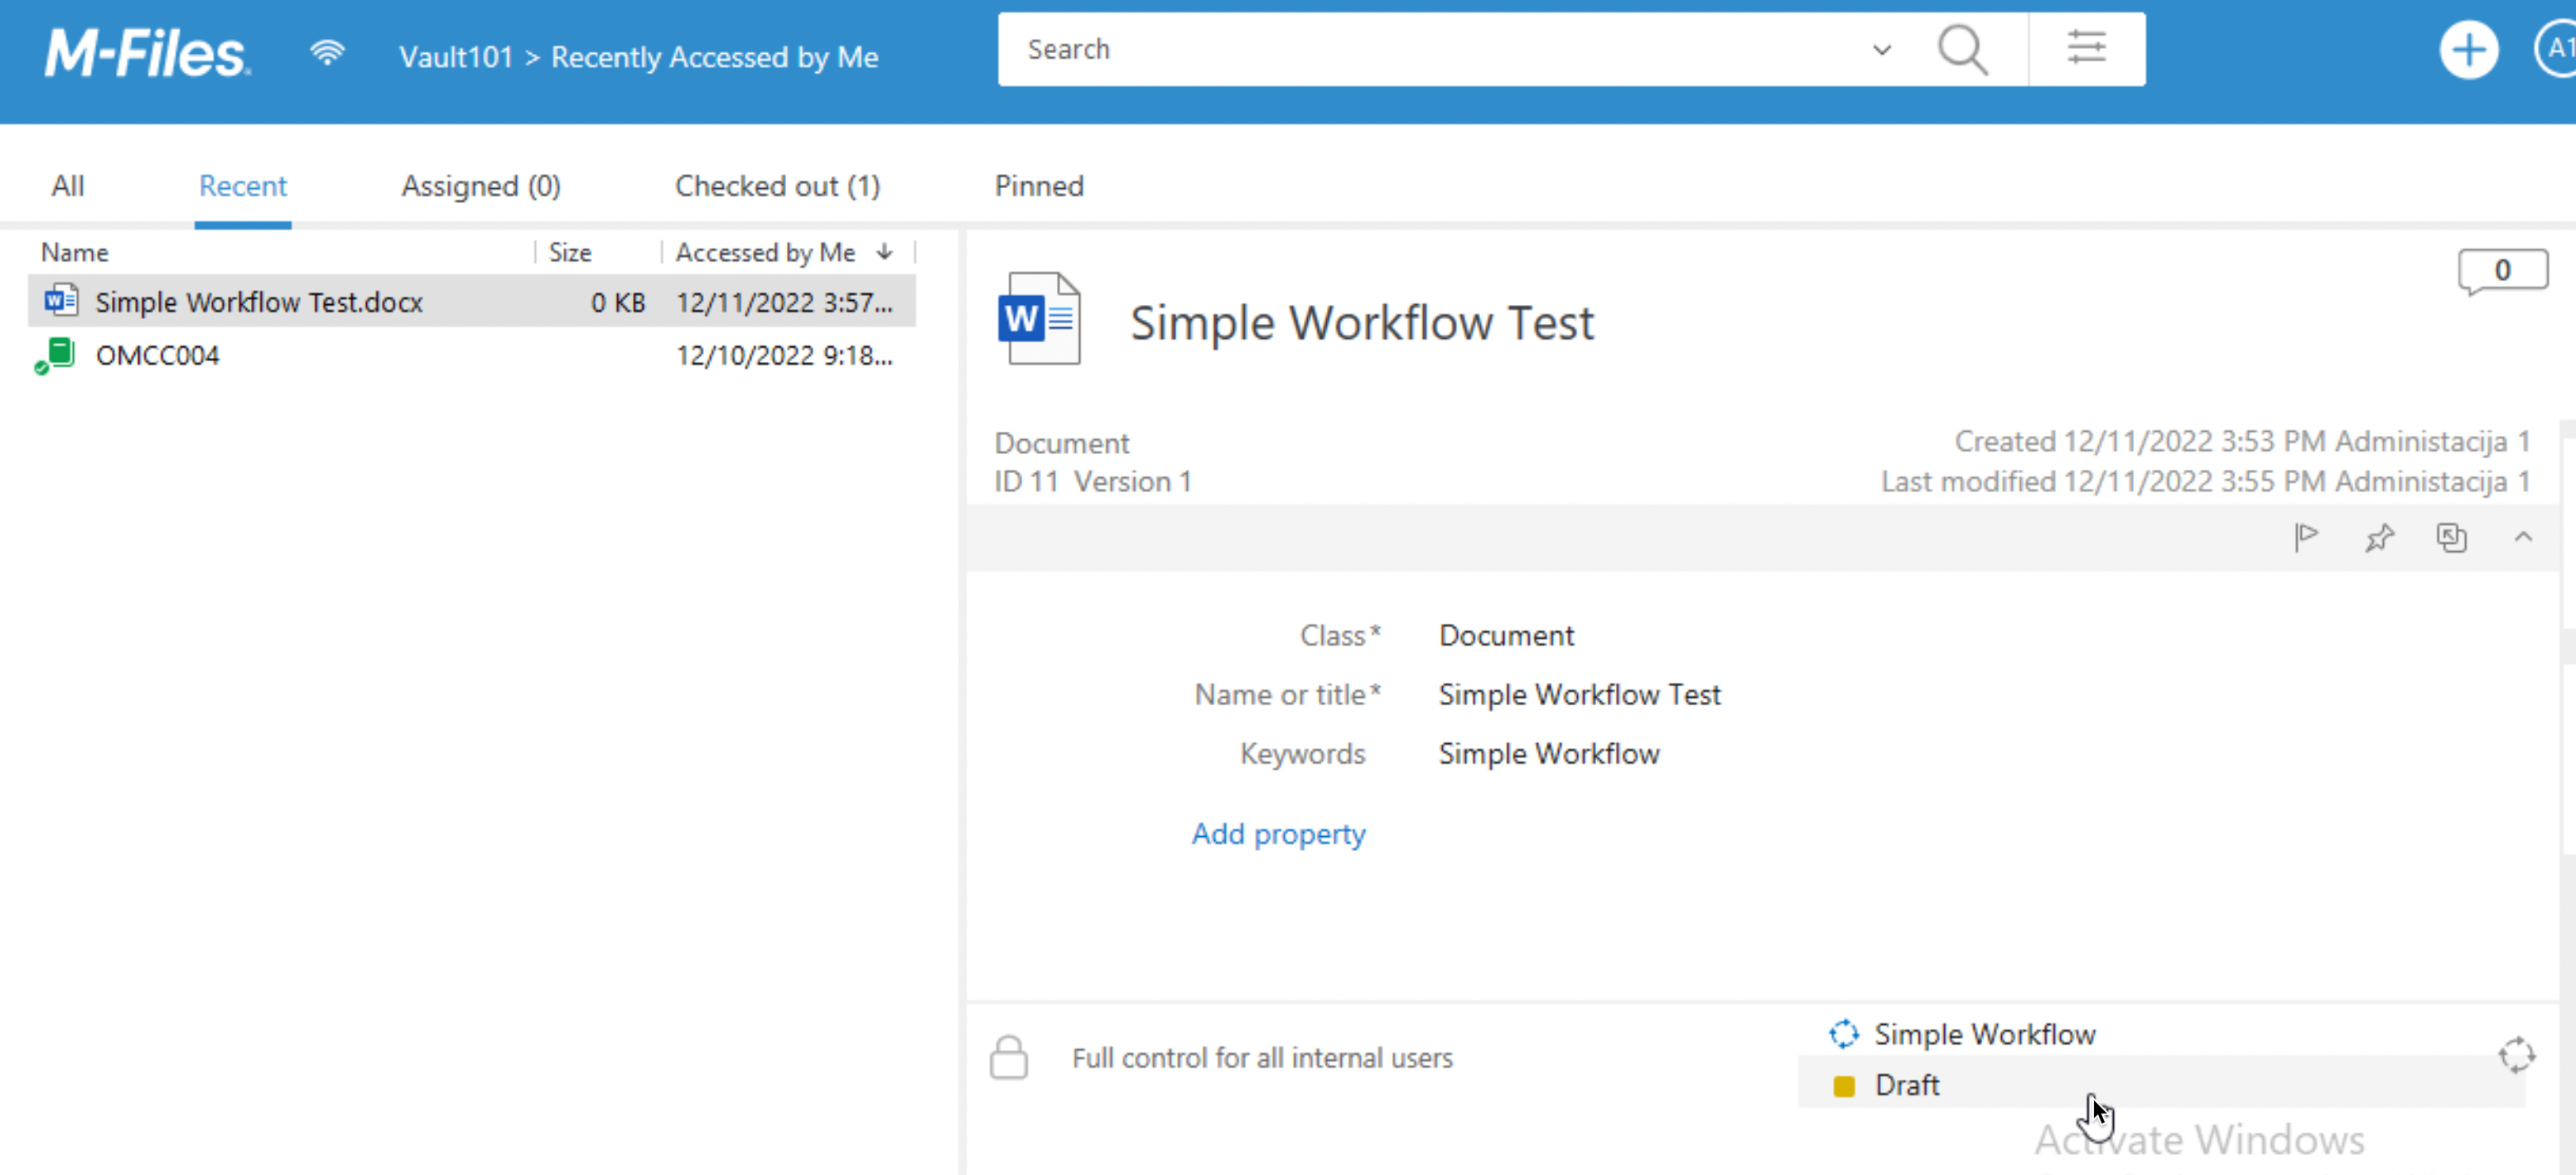The height and width of the screenshot is (1175, 2576).
Task: Click the green OMCC004 object icon
Action: coord(56,354)
